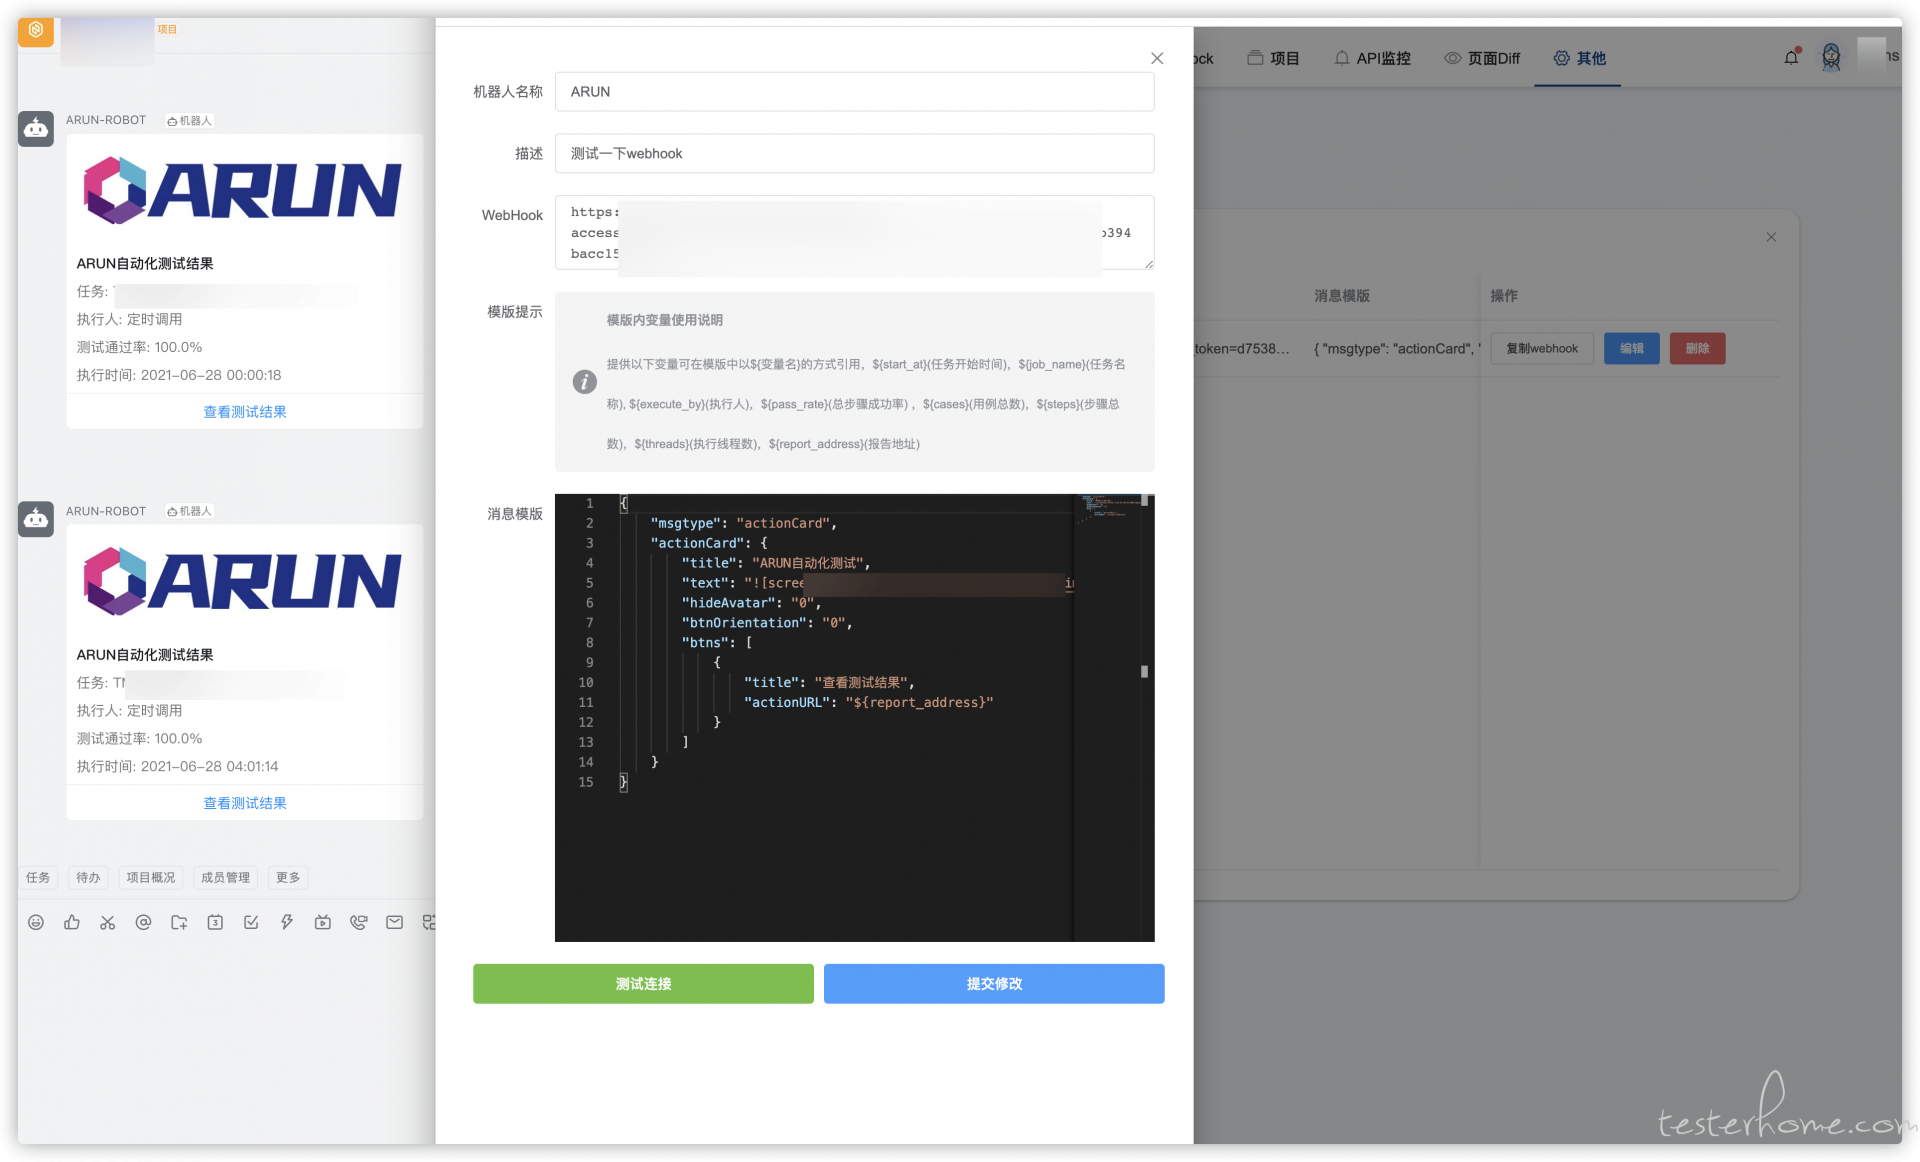Click the @ mention icon
Image resolution: width=1920 pixels, height=1162 pixels.
click(144, 922)
